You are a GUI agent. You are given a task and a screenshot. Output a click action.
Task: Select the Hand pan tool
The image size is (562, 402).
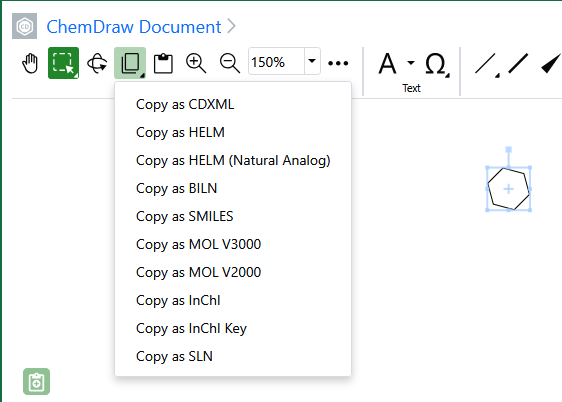tap(30, 63)
